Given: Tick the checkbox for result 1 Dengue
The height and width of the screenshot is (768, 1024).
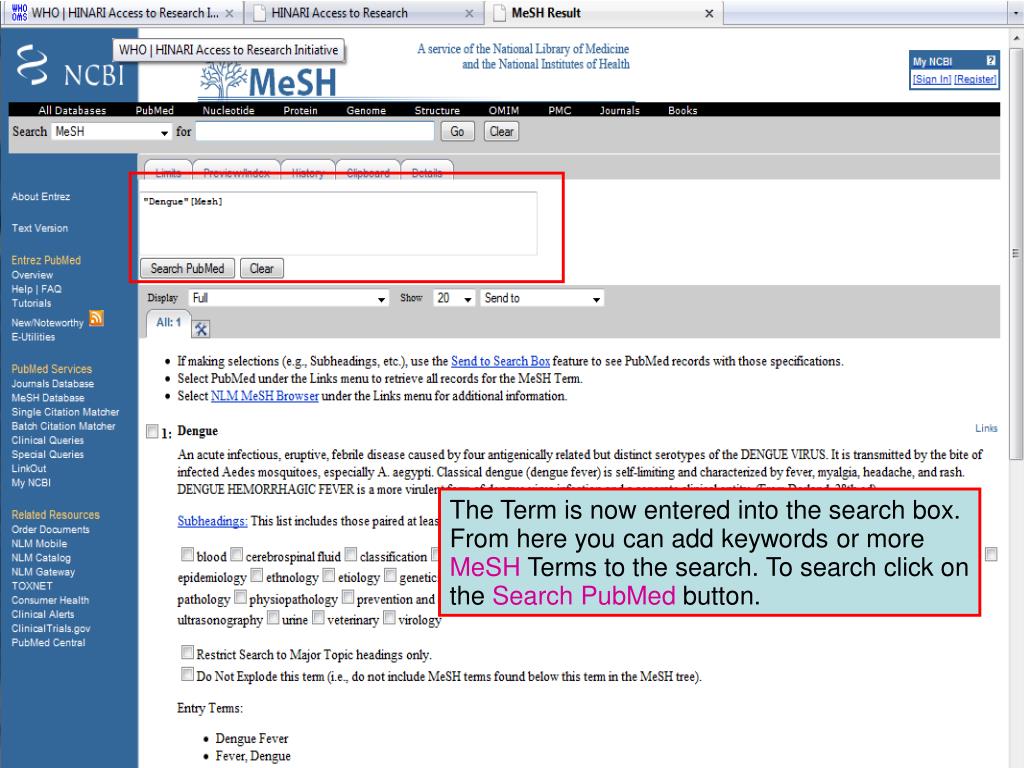Looking at the screenshot, I should pos(152,431).
